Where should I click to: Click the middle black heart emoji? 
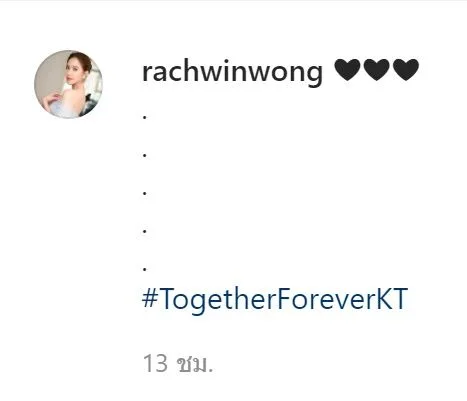point(377,70)
